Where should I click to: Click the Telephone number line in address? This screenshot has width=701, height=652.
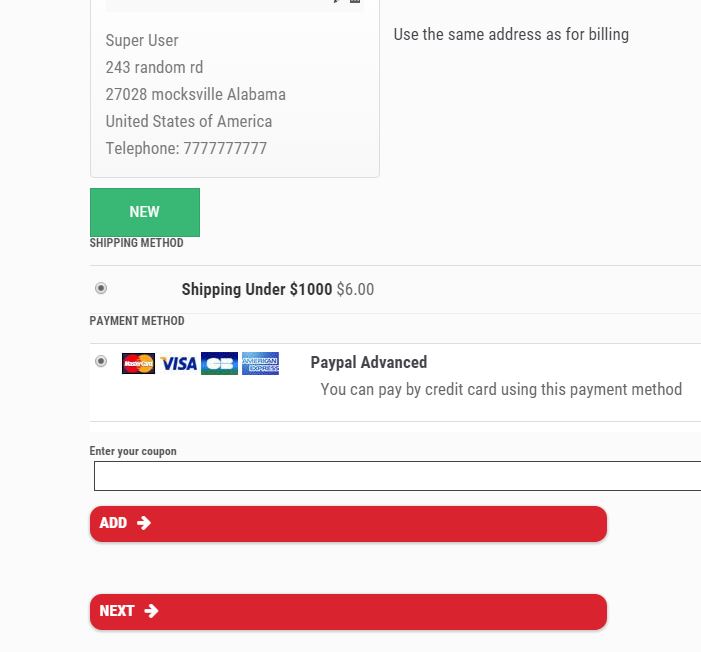pos(186,149)
